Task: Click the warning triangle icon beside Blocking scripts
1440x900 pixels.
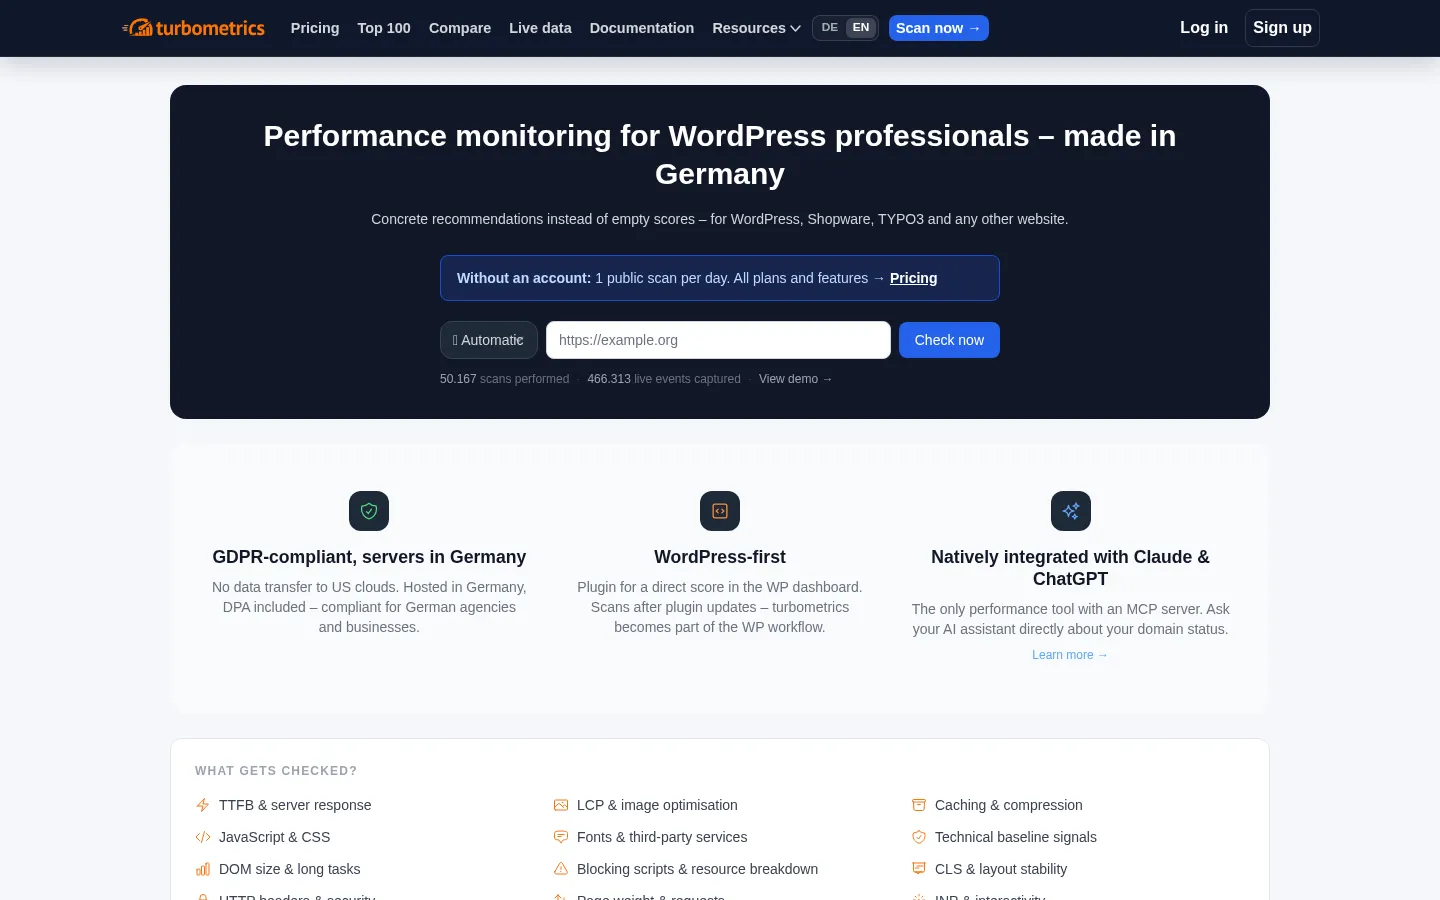Action: (x=561, y=869)
